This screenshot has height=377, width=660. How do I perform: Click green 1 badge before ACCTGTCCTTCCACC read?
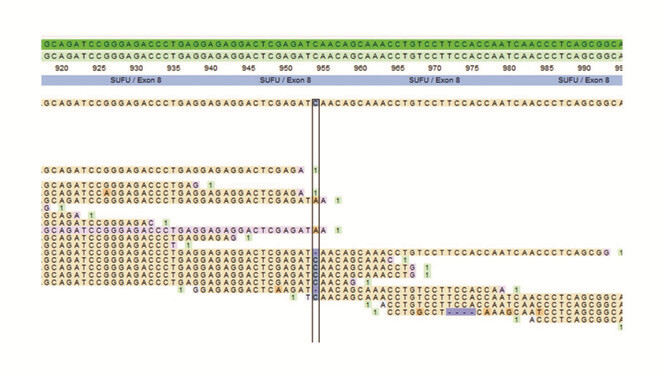pos(368,305)
